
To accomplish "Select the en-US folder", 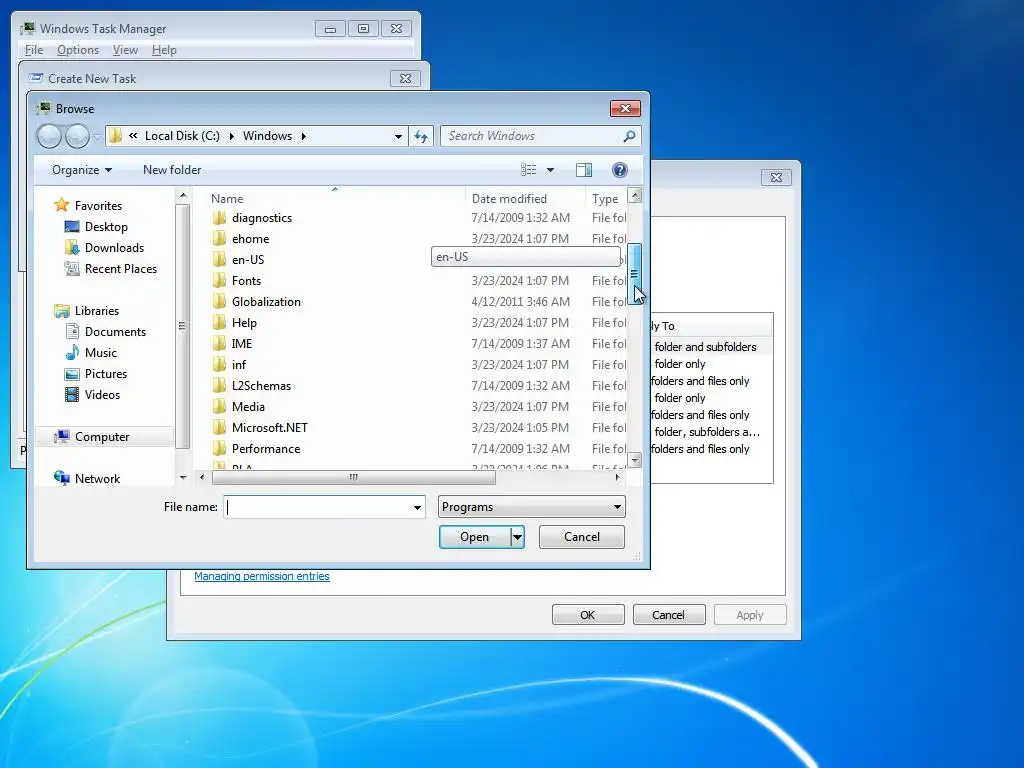I will pyautogui.click(x=248, y=260).
